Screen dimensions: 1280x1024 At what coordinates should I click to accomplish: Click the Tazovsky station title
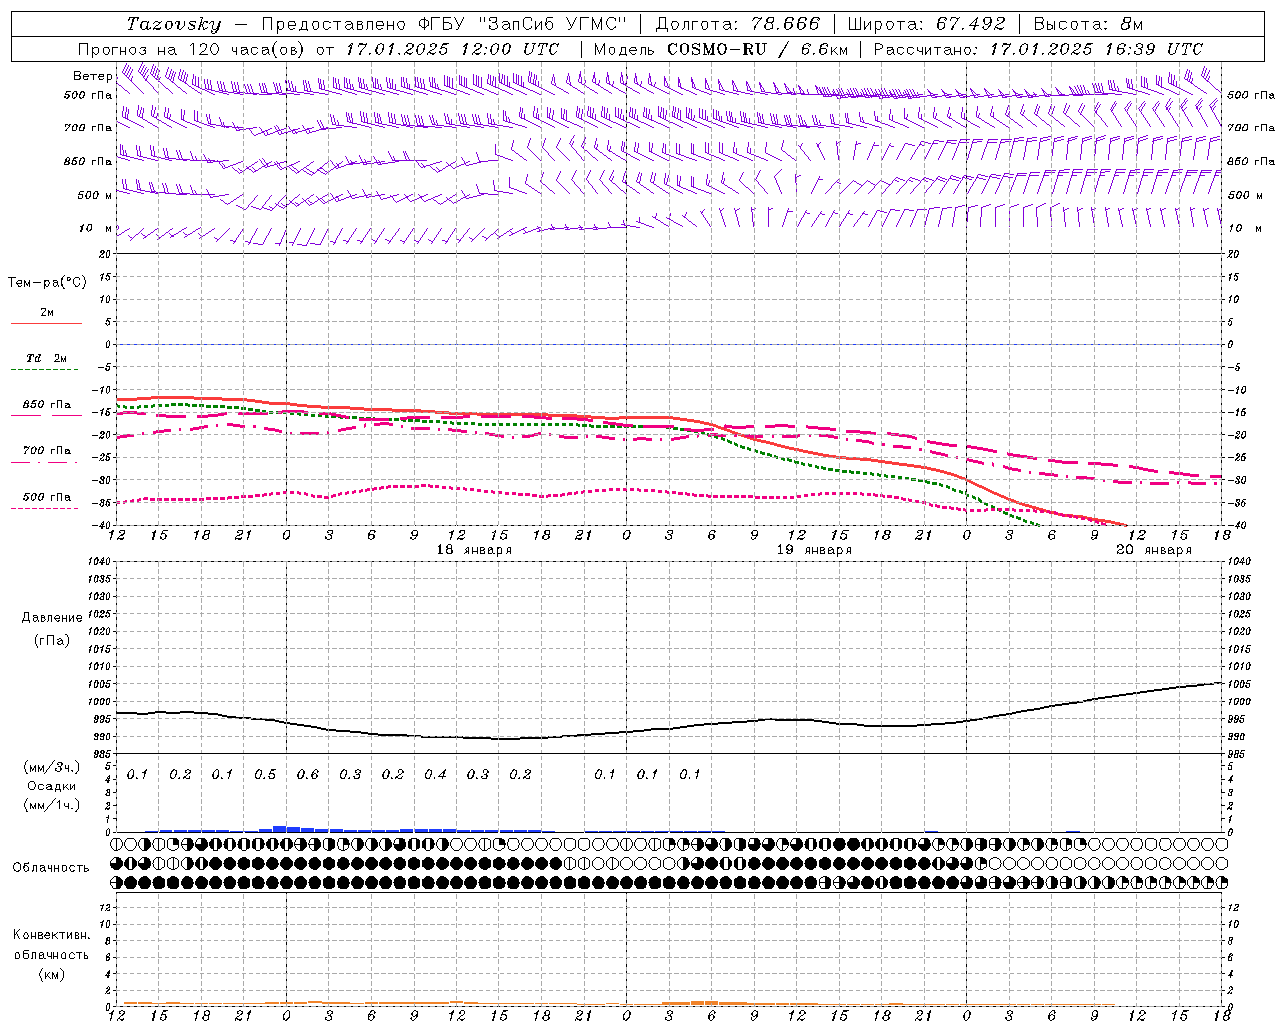(x=173, y=24)
